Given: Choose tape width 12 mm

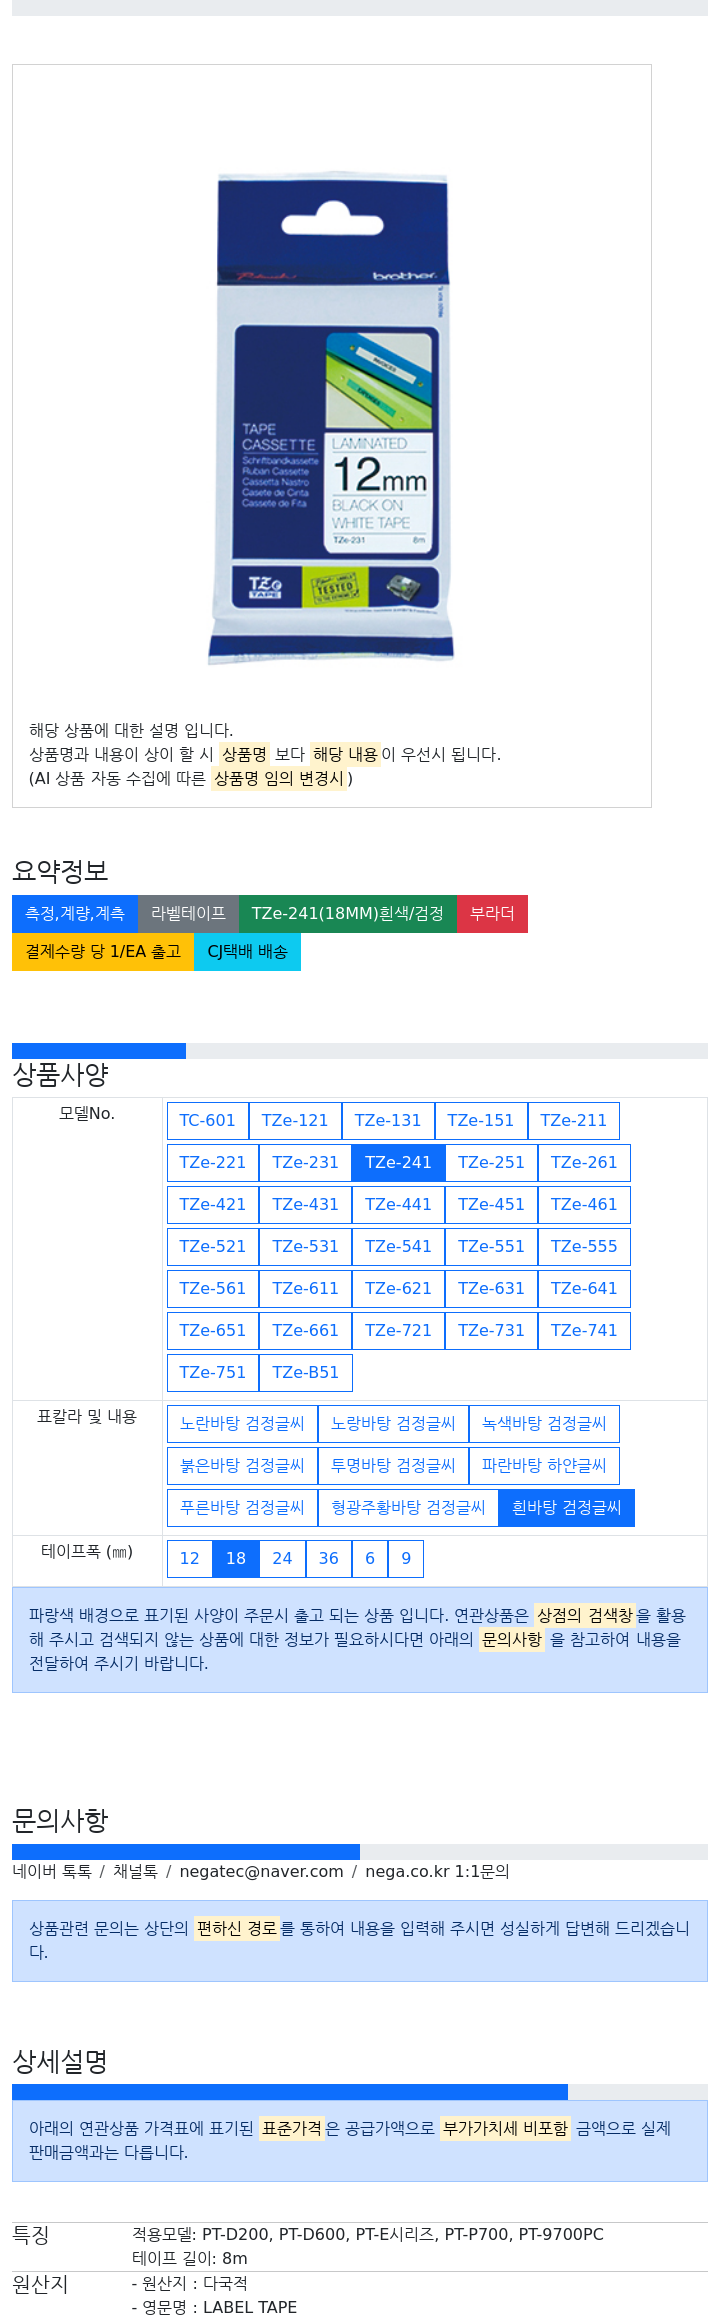Looking at the screenshot, I should click(190, 1559).
